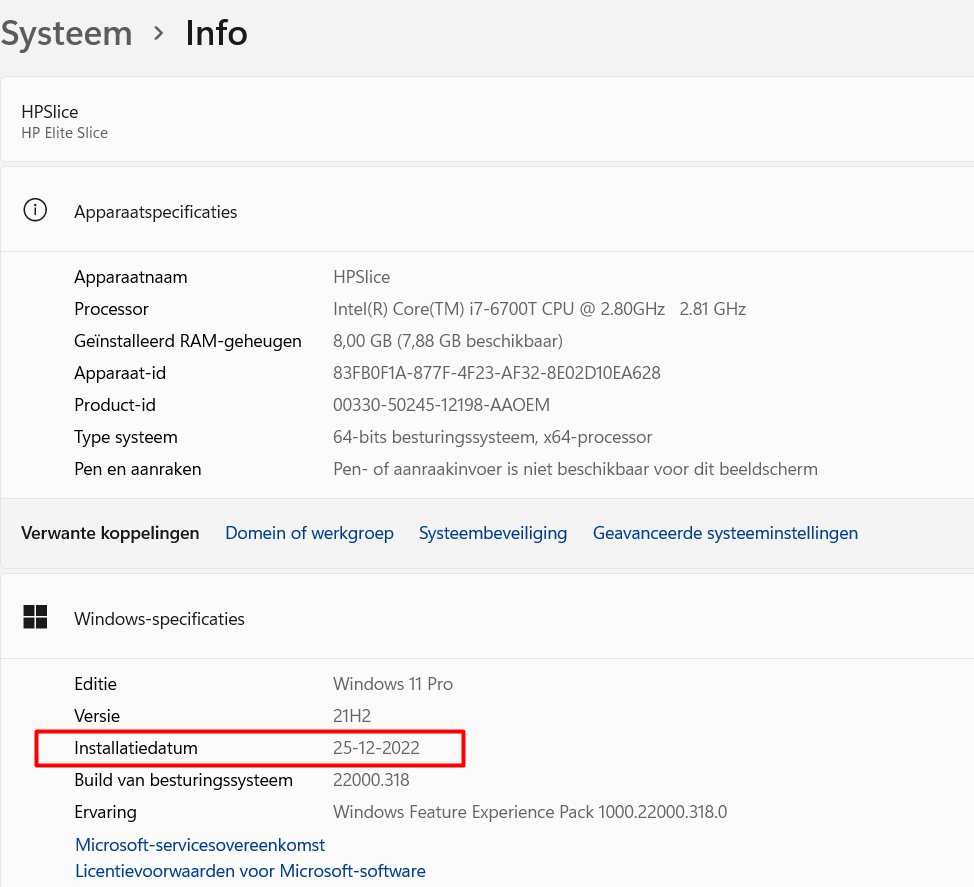974x887 pixels.
Task: Click the Windows logo icon beside Windows-specificaties
Action: (x=35, y=618)
